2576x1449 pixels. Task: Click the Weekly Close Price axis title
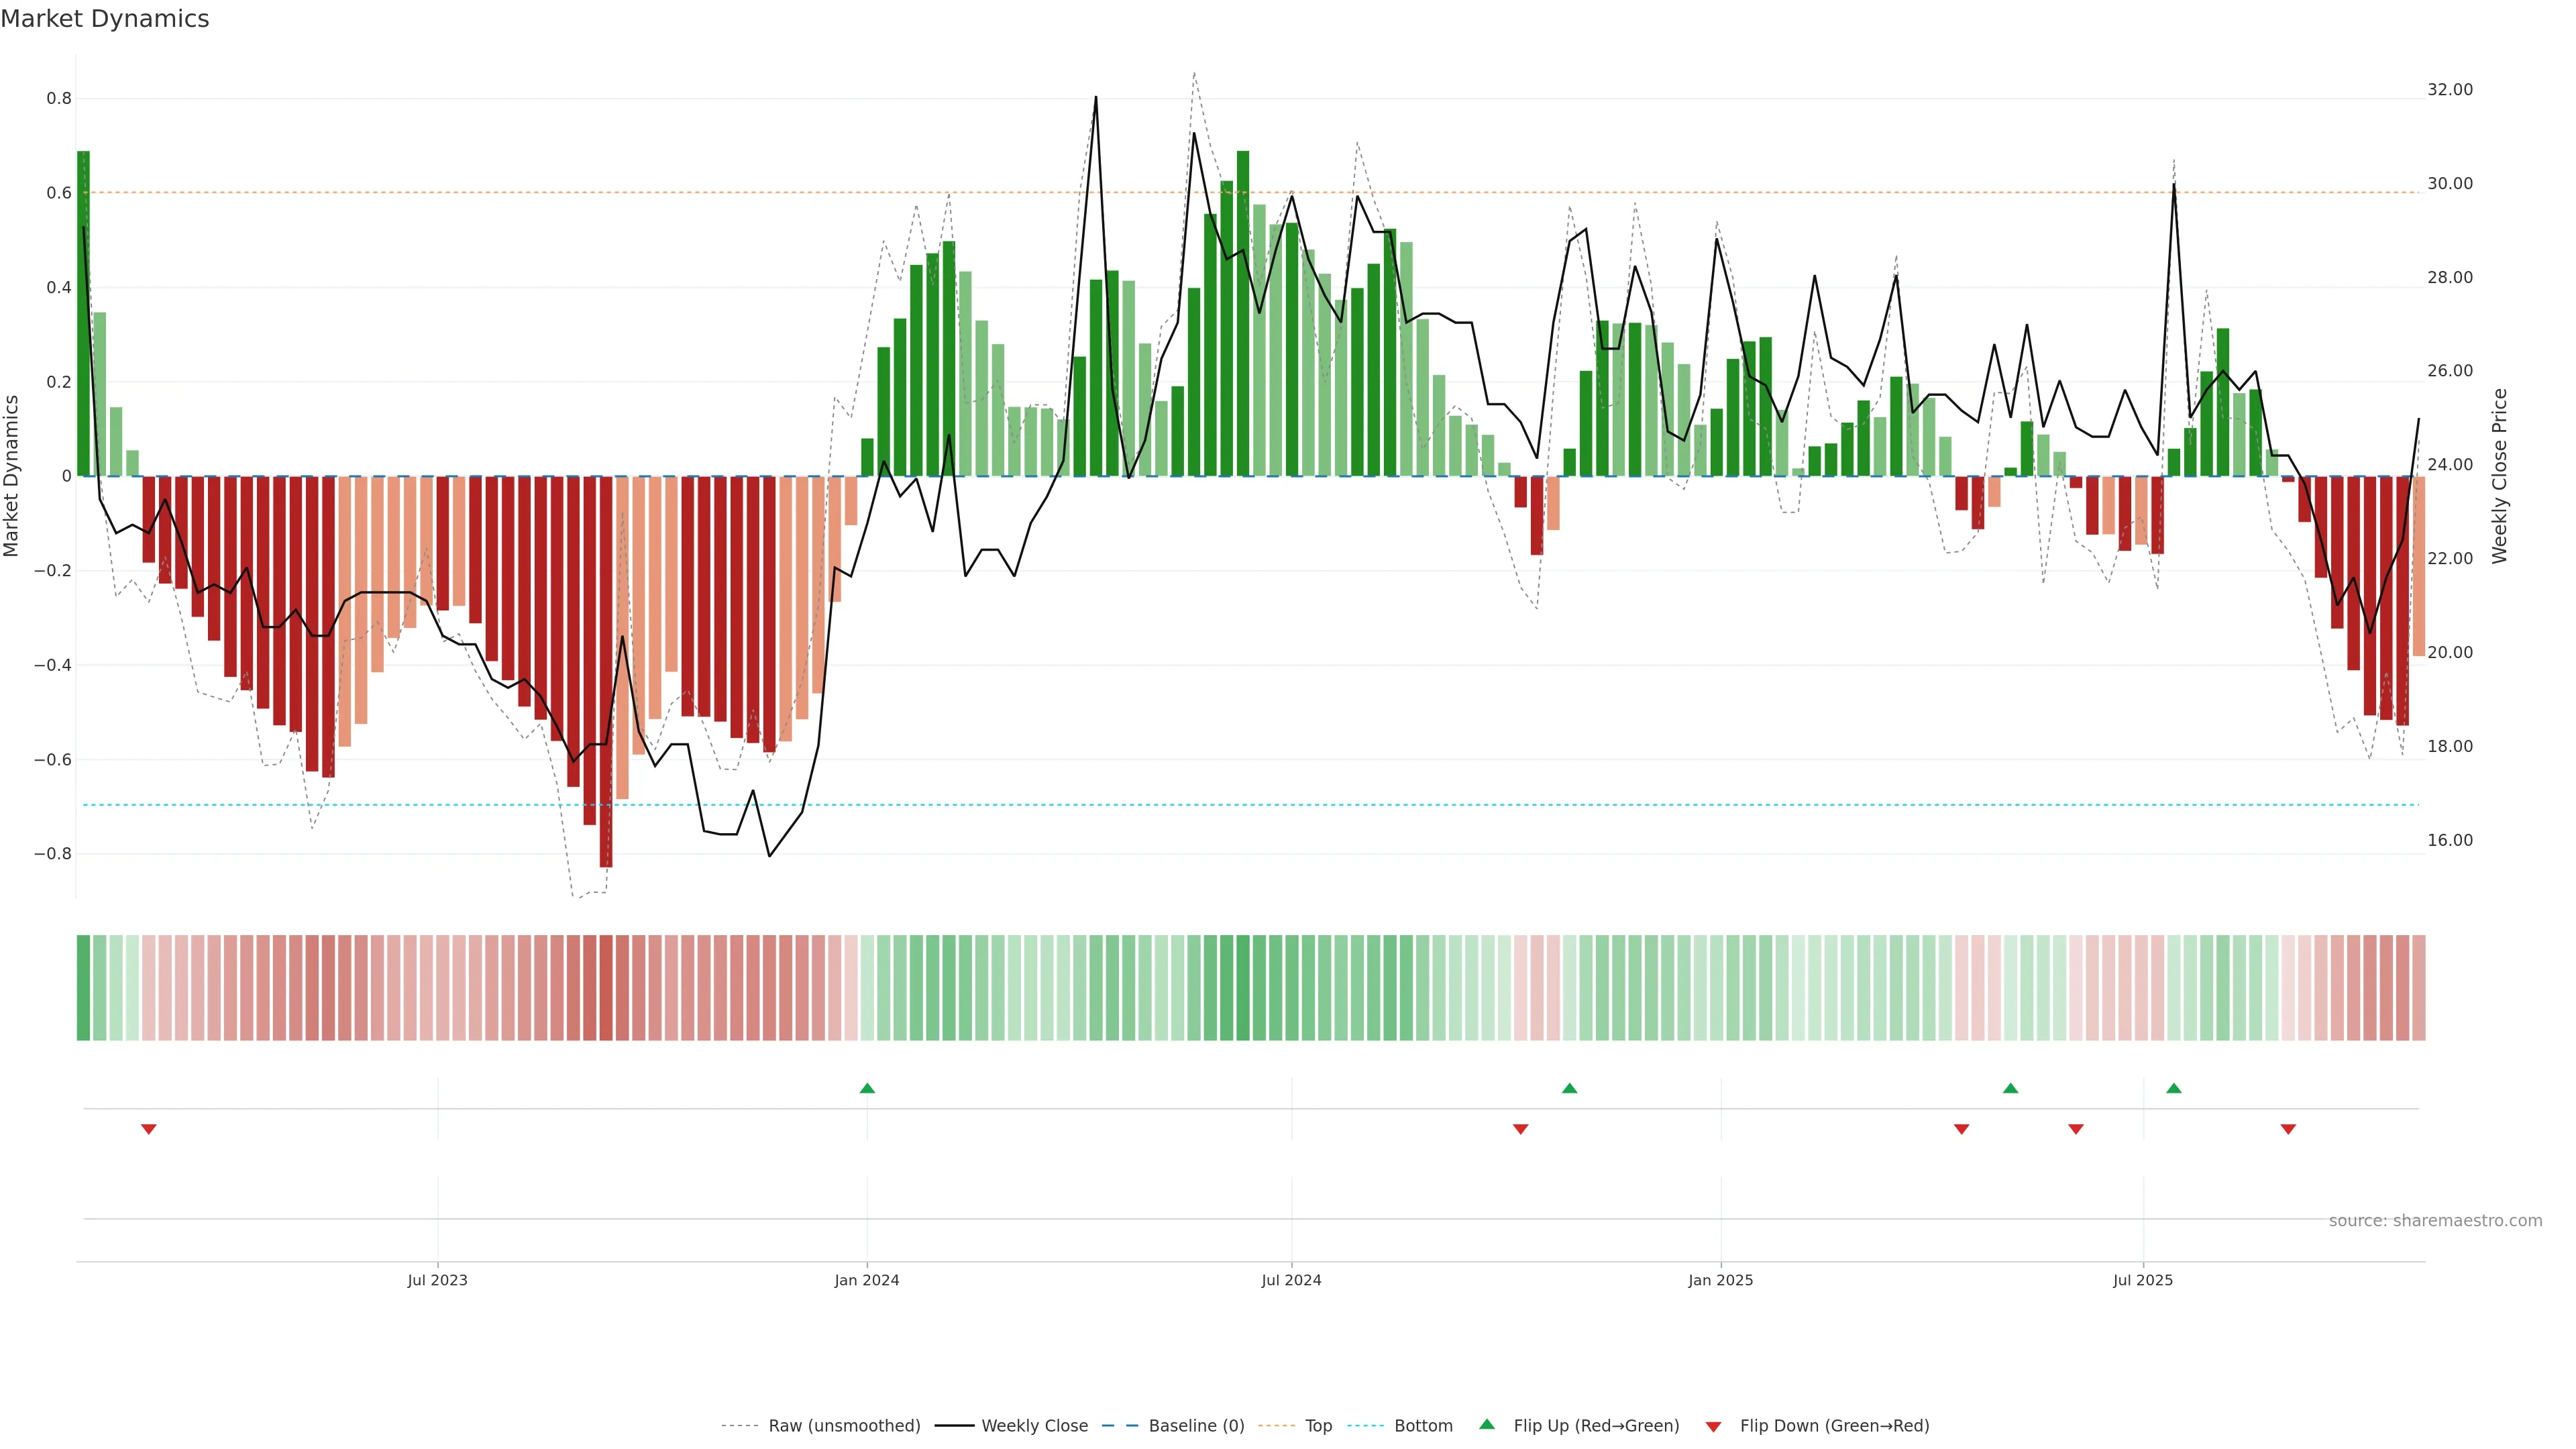pyautogui.click(x=2500, y=476)
